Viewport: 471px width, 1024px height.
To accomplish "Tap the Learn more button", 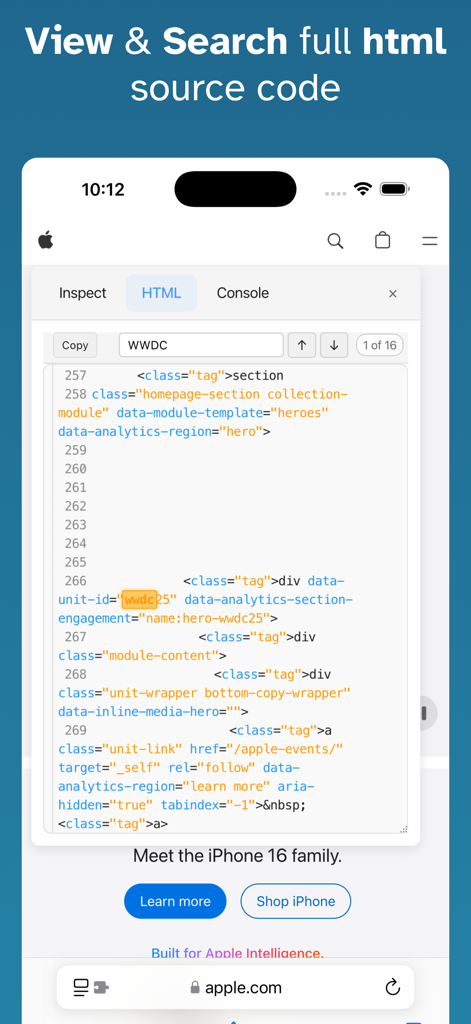I will pos(175,901).
